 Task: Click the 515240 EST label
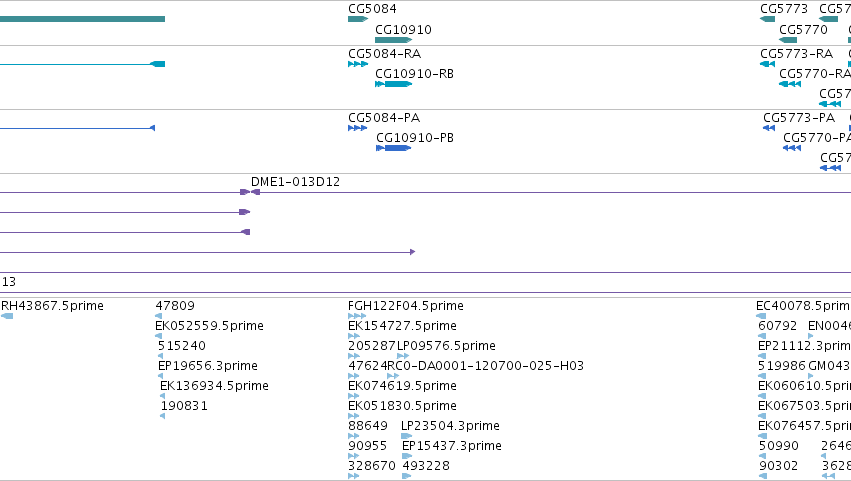182,346
